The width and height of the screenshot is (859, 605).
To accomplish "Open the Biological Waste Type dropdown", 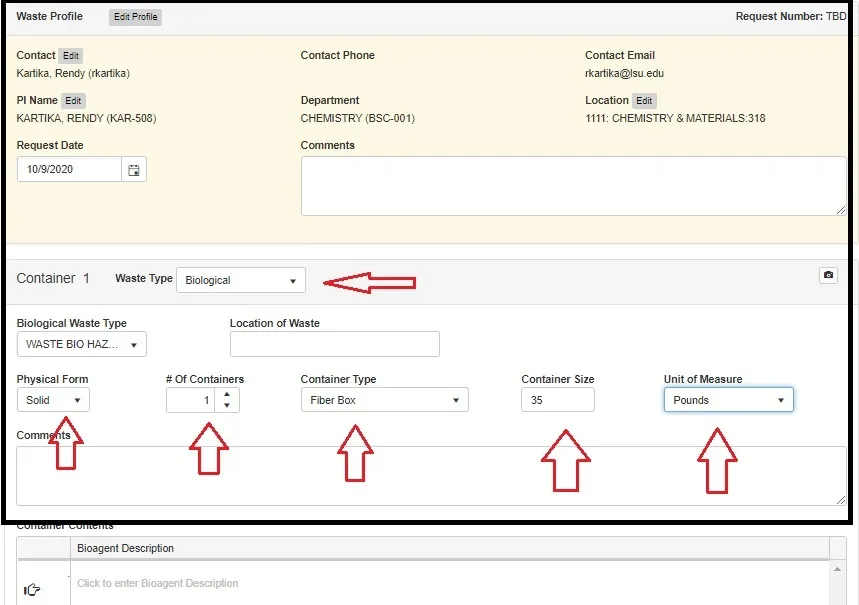I will [82, 344].
